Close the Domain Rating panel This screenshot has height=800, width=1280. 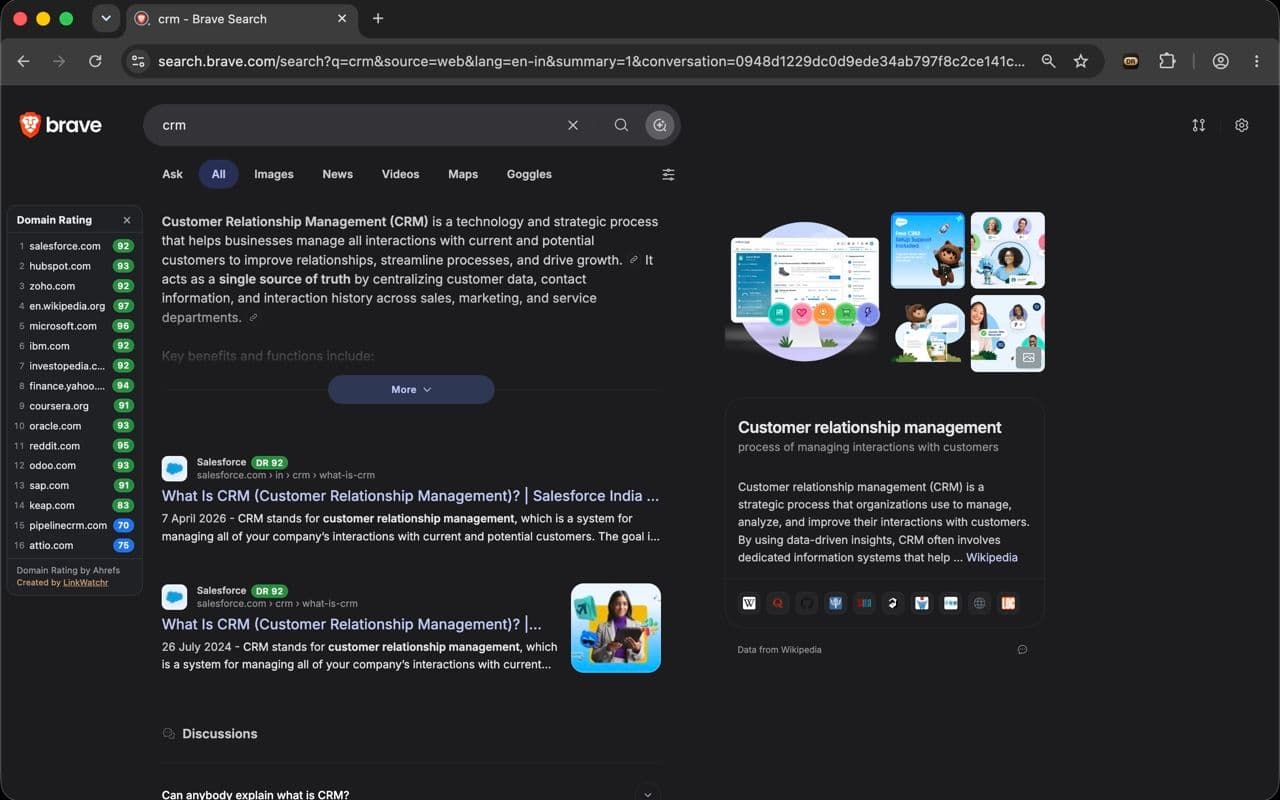[127, 220]
